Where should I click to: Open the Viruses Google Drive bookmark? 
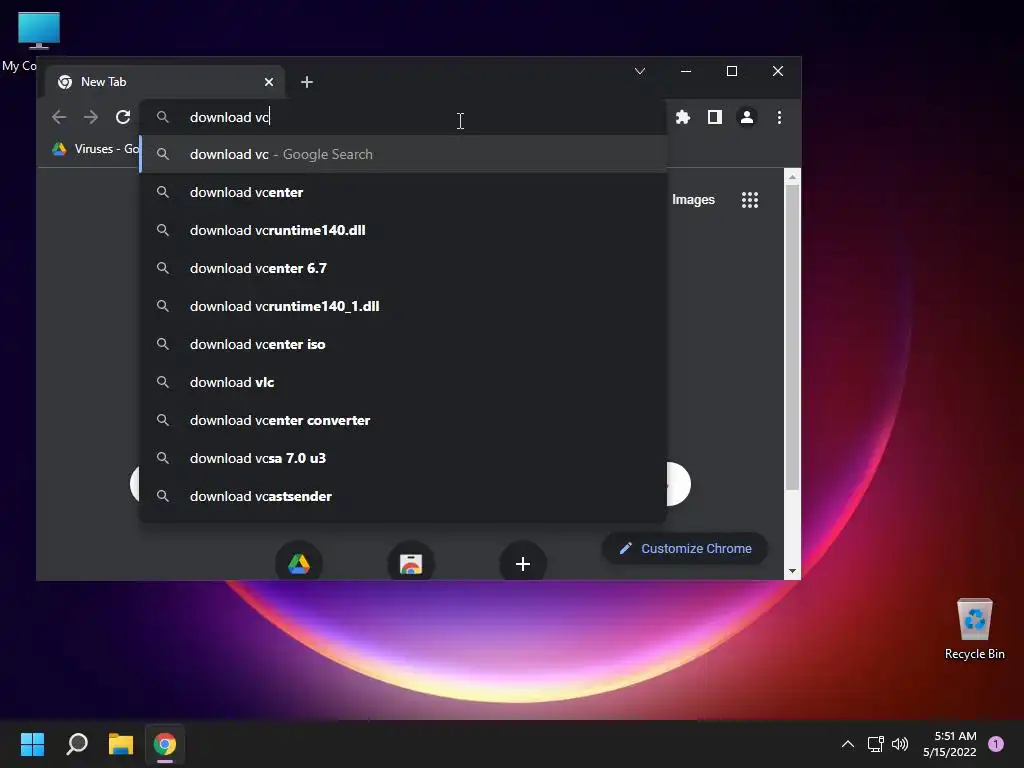[96, 149]
